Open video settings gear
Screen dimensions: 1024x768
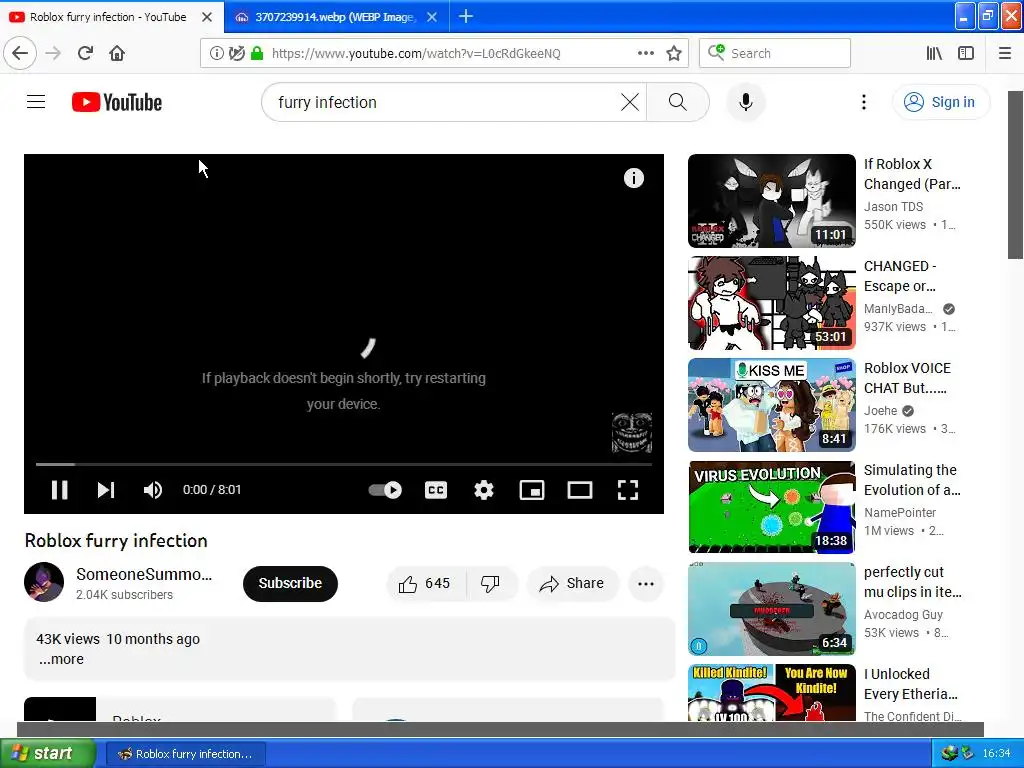click(483, 490)
